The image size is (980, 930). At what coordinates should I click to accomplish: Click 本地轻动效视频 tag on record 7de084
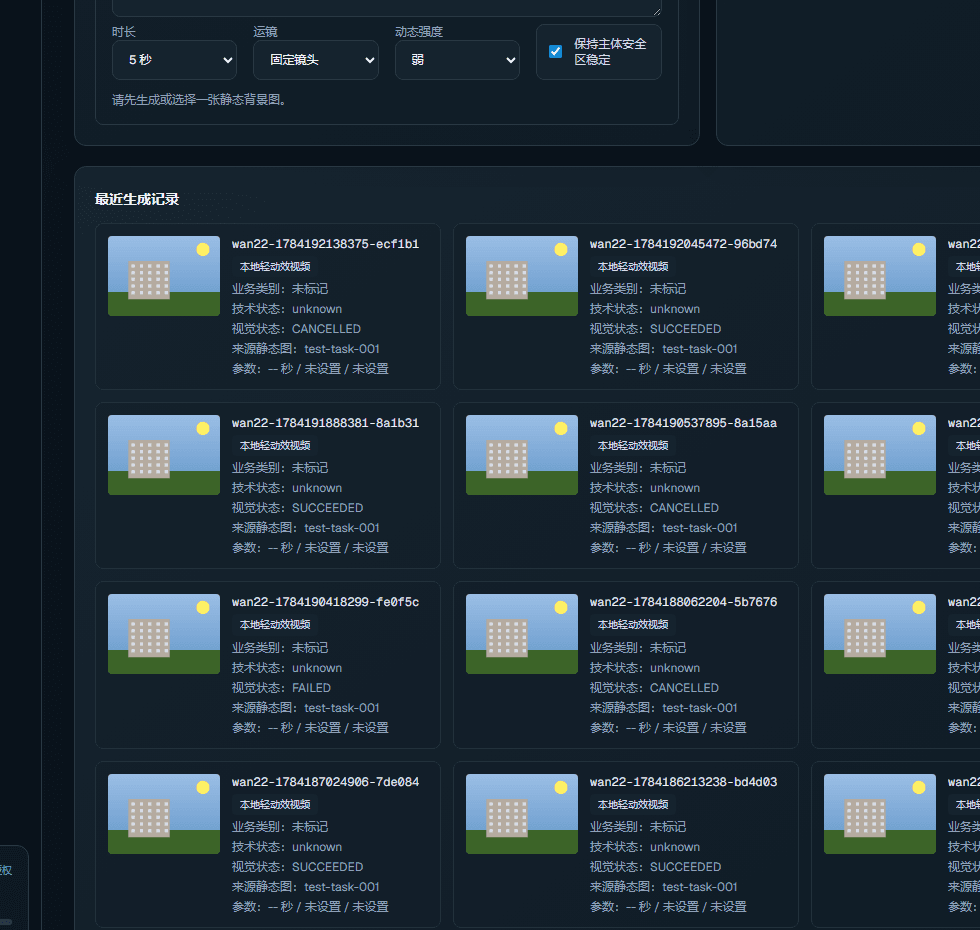click(x=275, y=804)
